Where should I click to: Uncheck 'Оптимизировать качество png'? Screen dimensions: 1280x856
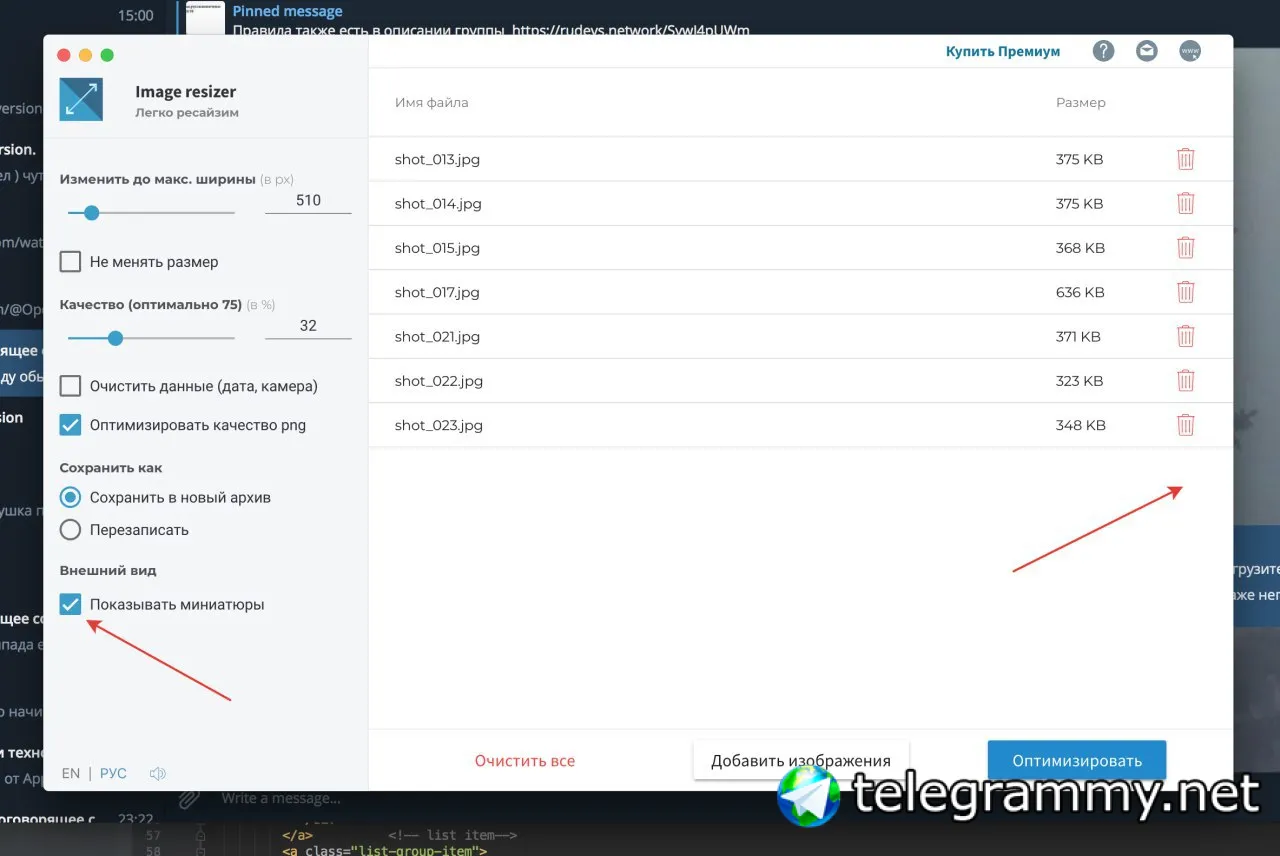[70, 425]
